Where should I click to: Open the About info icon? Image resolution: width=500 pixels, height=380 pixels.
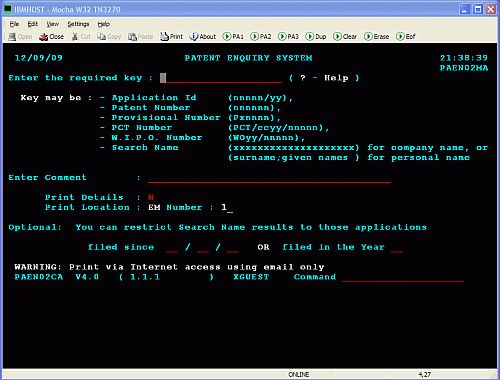[203, 36]
